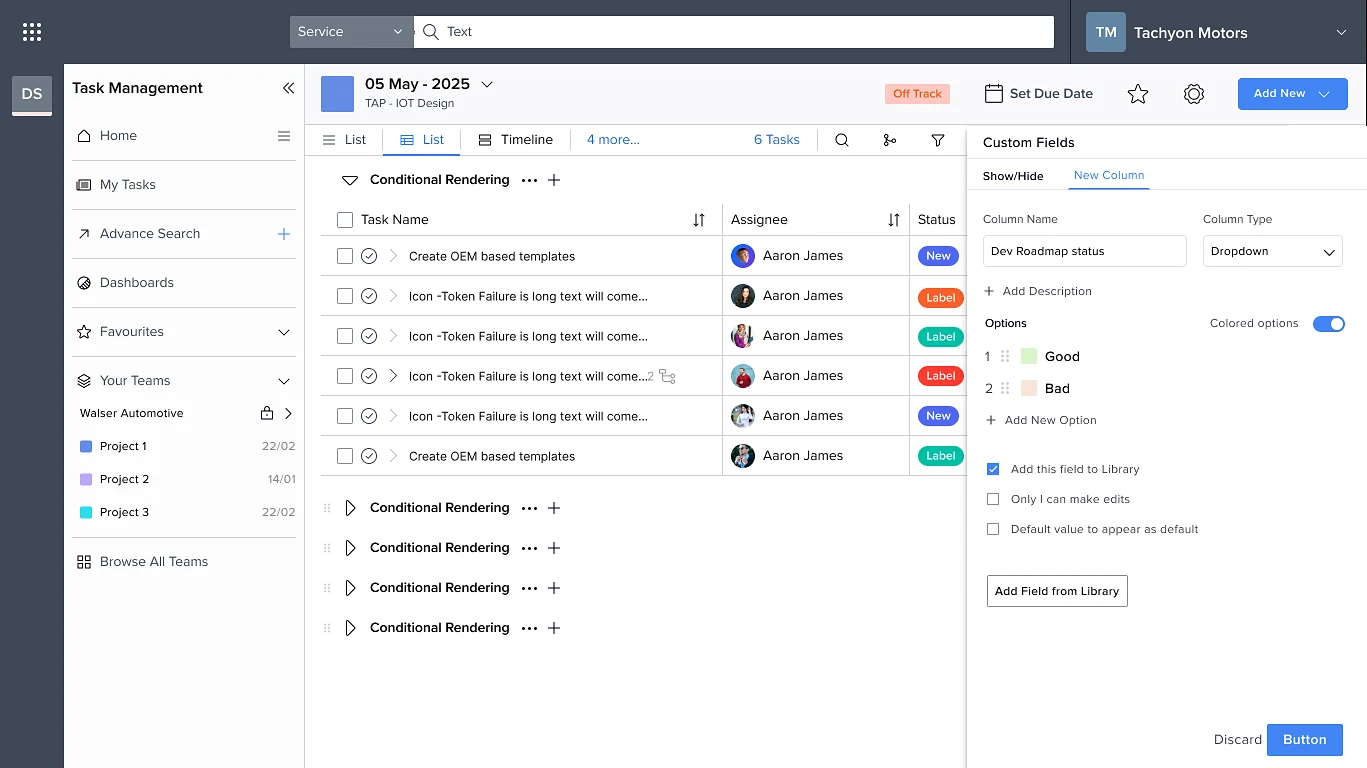Viewport: 1367px width, 768px height.
Task: Tick checkbox for first Create OEM based templates task
Action: (345, 256)
